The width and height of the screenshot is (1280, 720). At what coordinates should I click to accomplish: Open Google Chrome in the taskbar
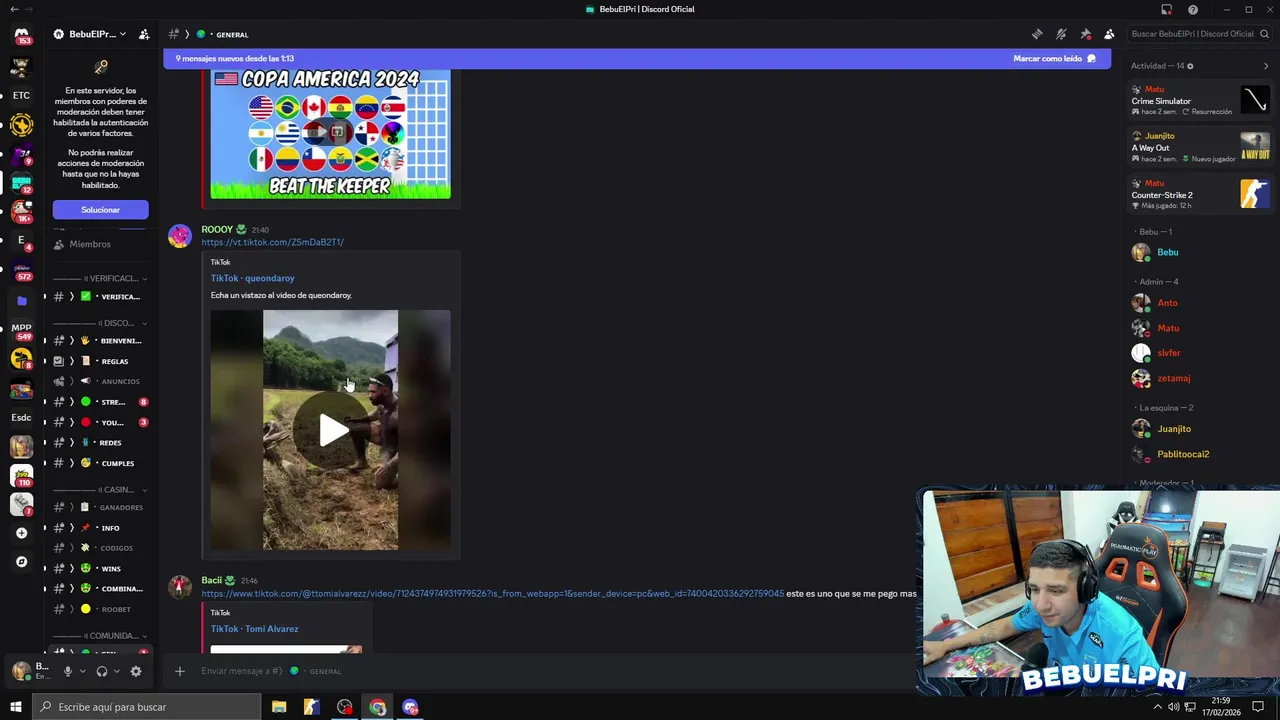tap(377, 707)
